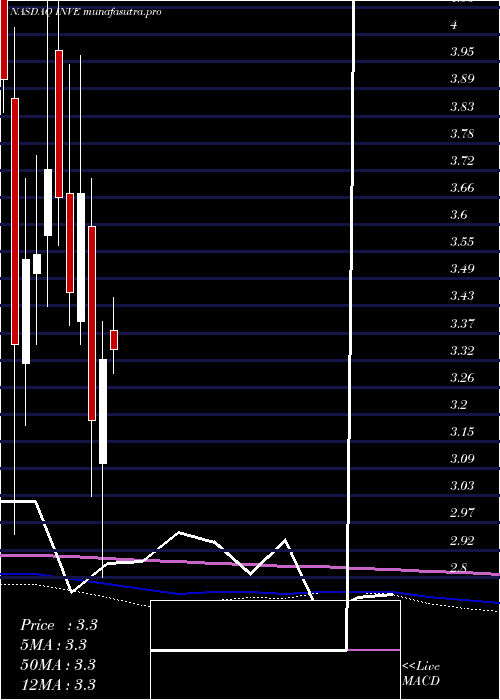Screen dimensions: 500x700
Task: Select the '3.26' price axis label
Action: click(x=462, y=378)
